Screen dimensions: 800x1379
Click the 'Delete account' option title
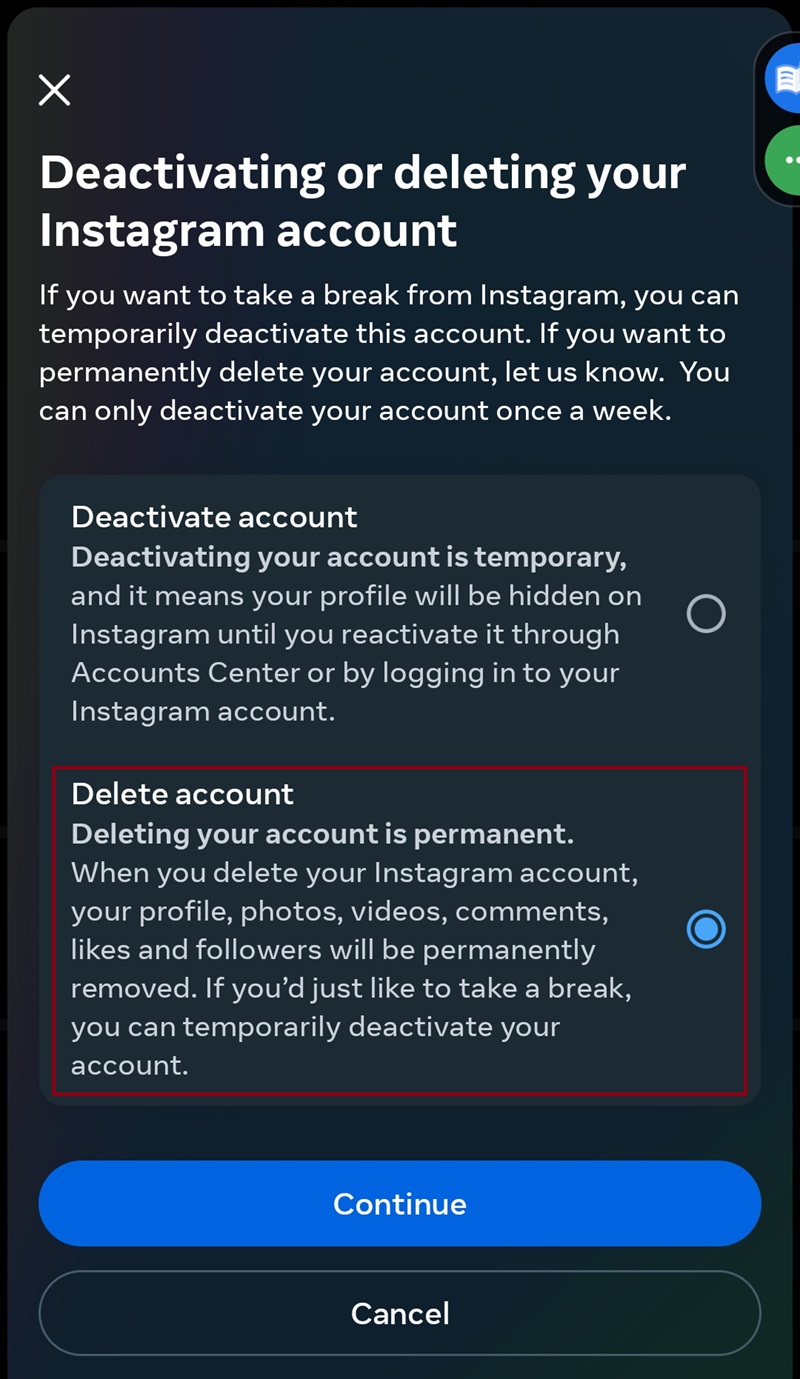click(x=183, y=794)
